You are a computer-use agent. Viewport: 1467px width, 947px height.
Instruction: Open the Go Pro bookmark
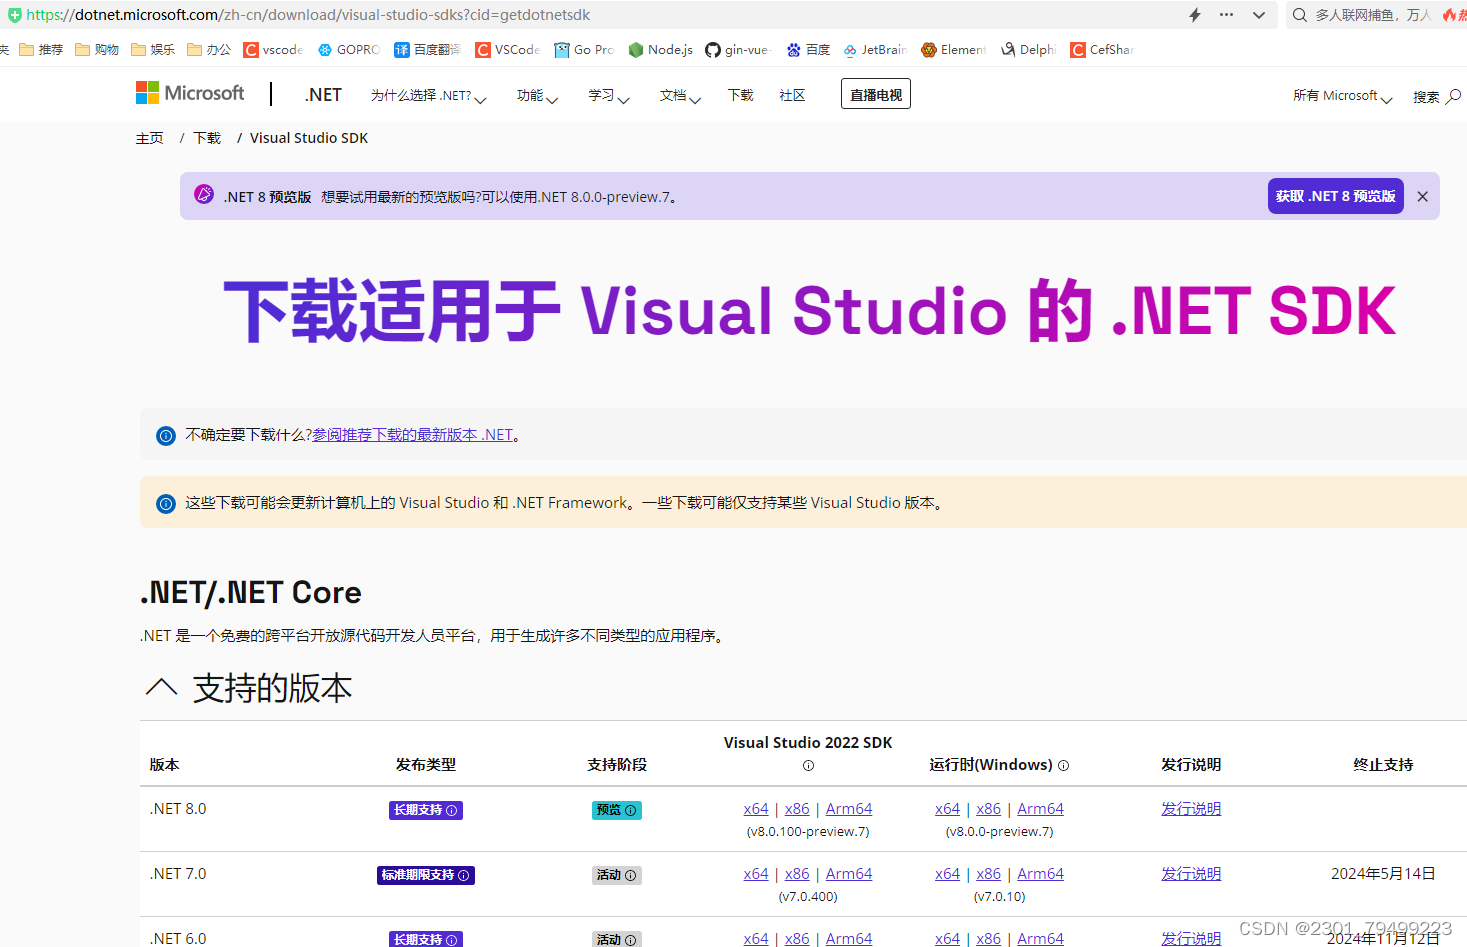tap(584, 50)
